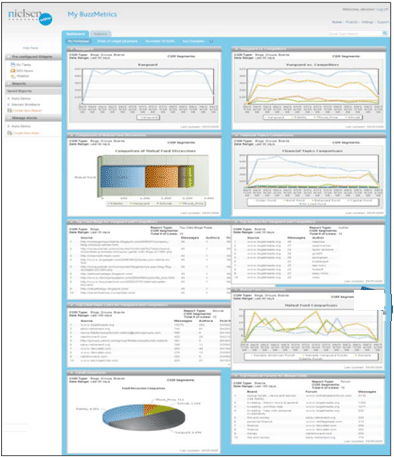
Task: Focus the quick topic search field
Action: 354,34
